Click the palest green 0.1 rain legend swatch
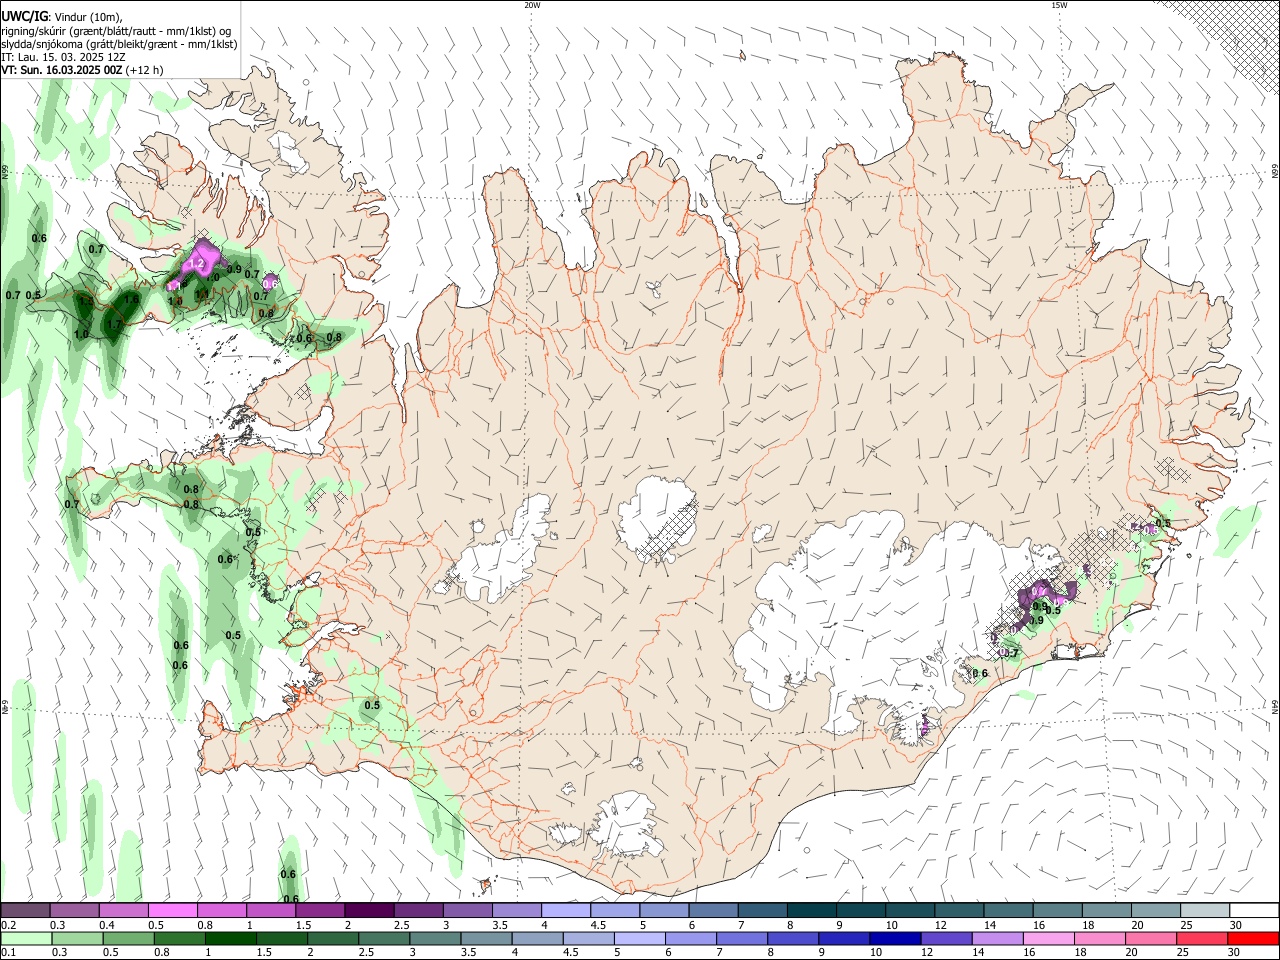The height and width of the screenshot is (960, 1280). point(26,938)
